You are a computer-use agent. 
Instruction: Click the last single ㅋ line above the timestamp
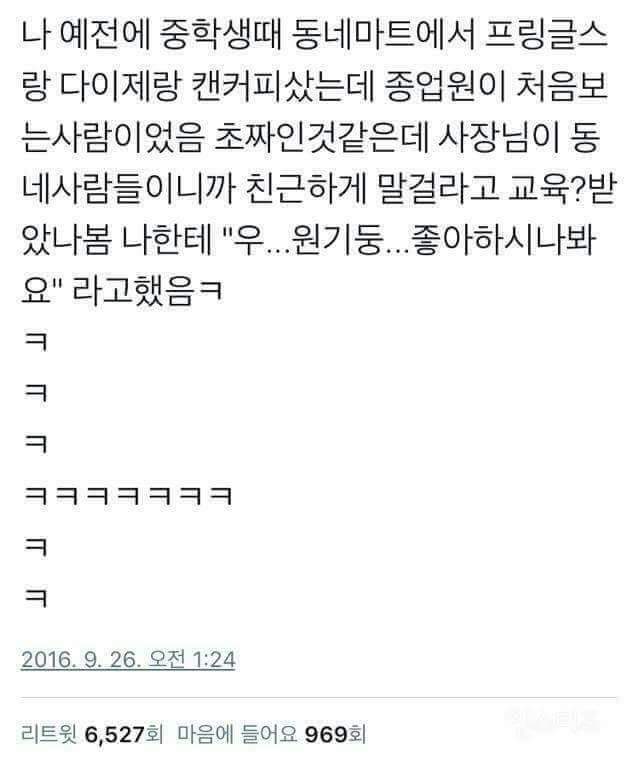coord(36,598)
